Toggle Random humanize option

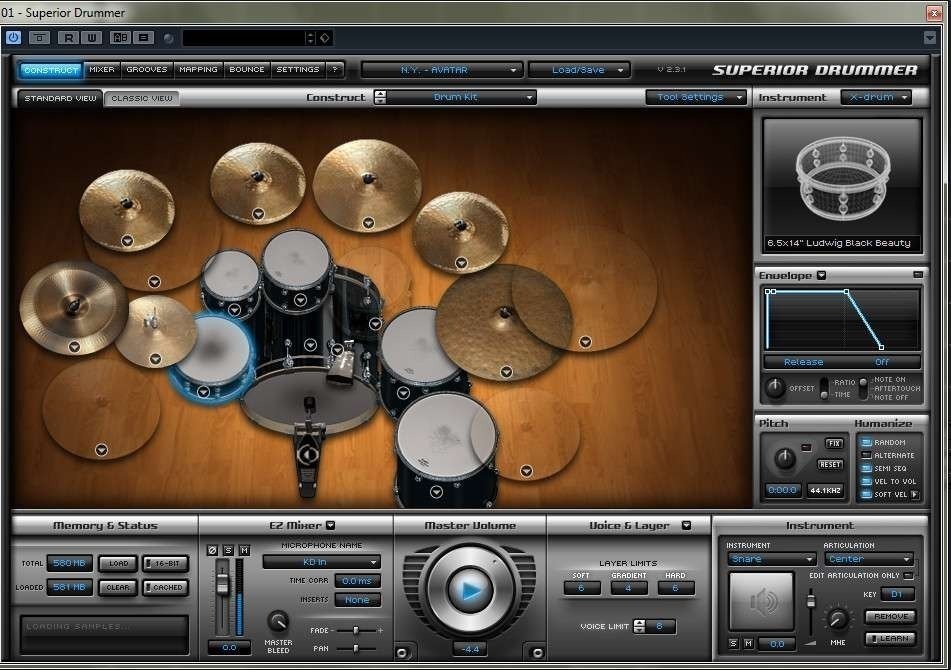[866, 443]
